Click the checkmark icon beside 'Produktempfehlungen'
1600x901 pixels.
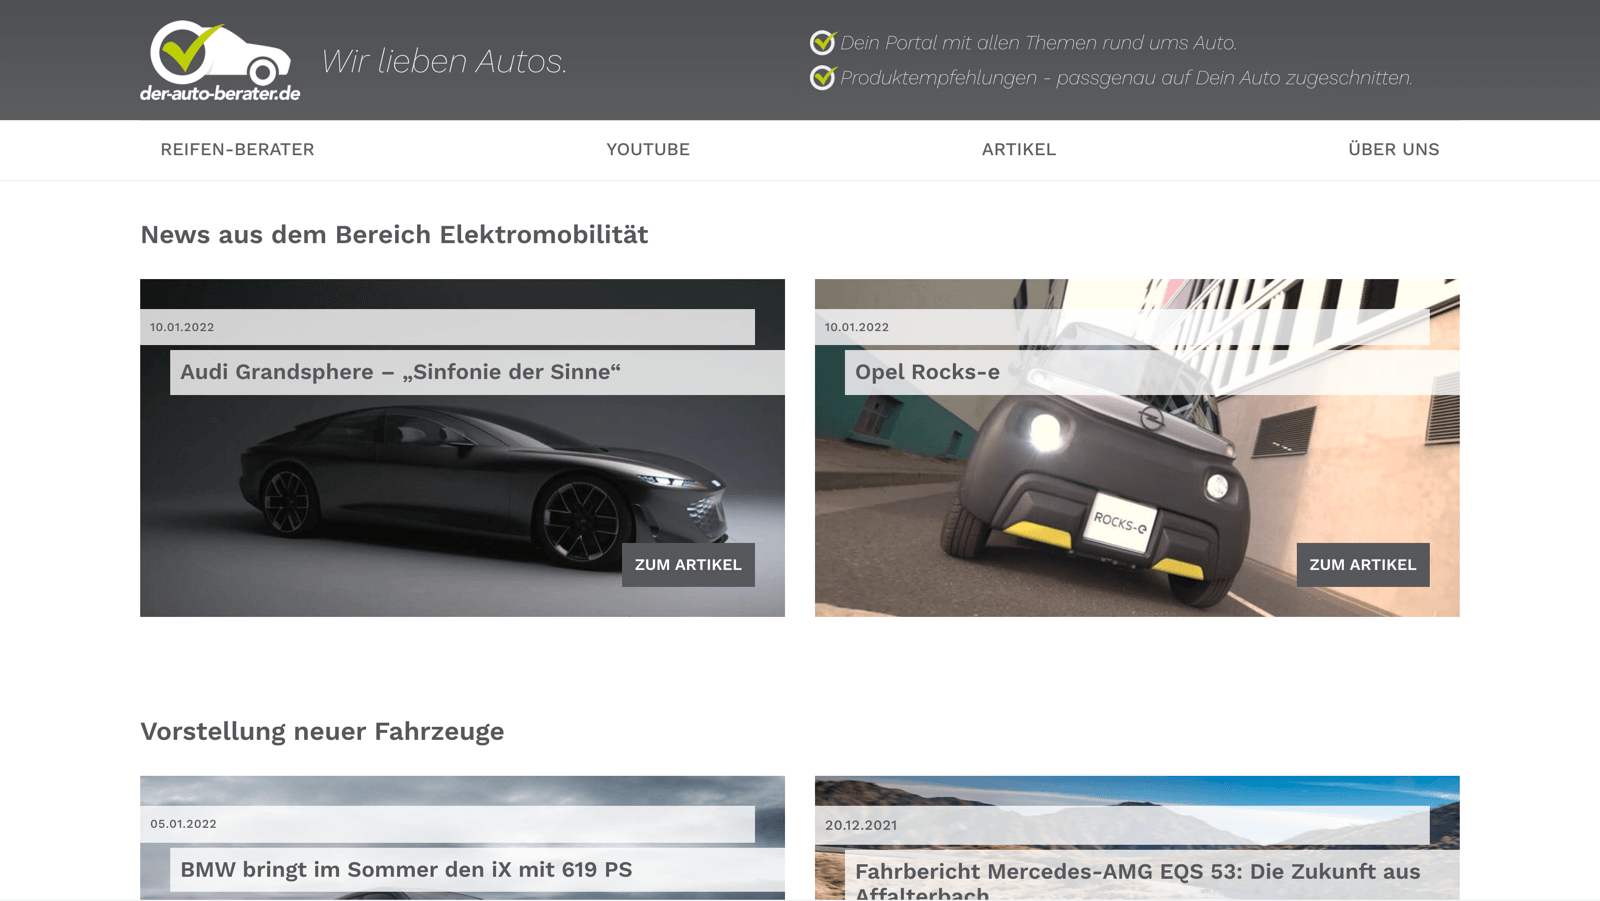pos(822,77)
